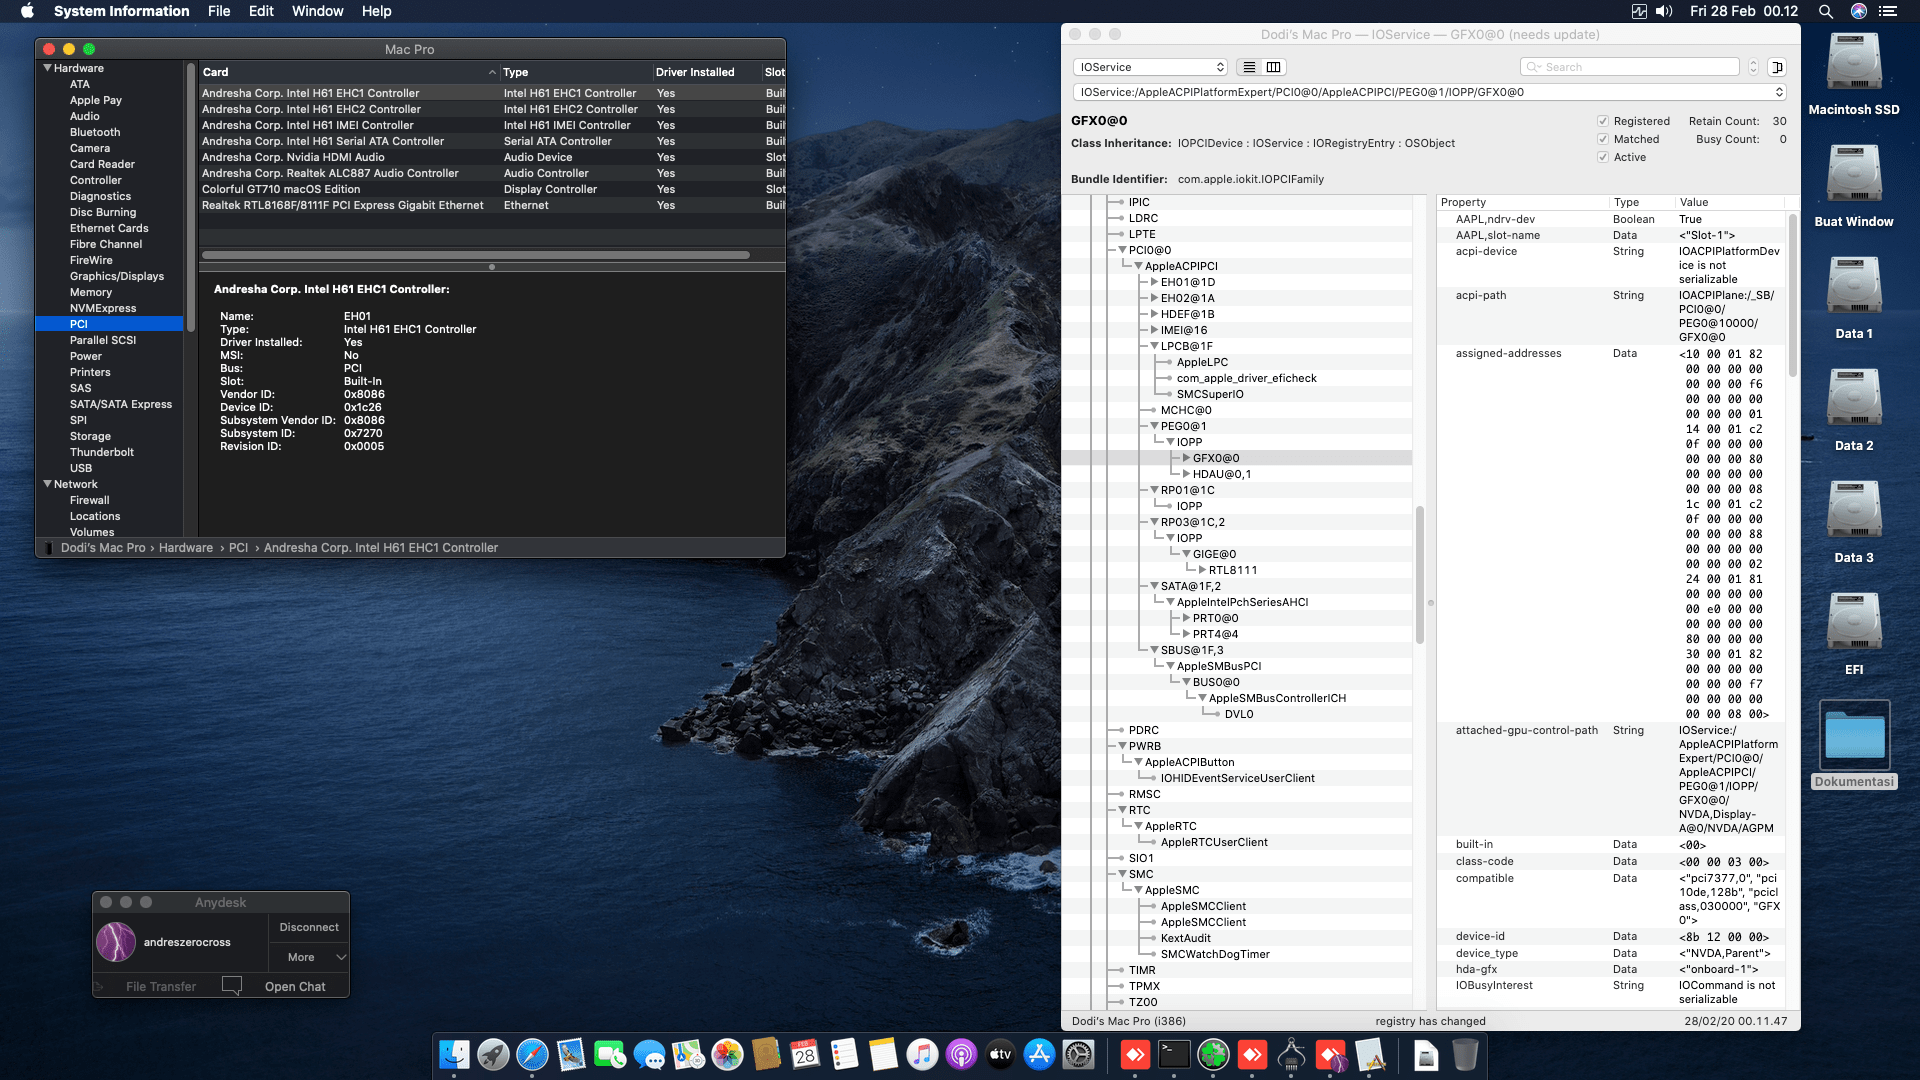Collapse the Network section in System Information
1920x1080 pixels.
click(47, 484)
